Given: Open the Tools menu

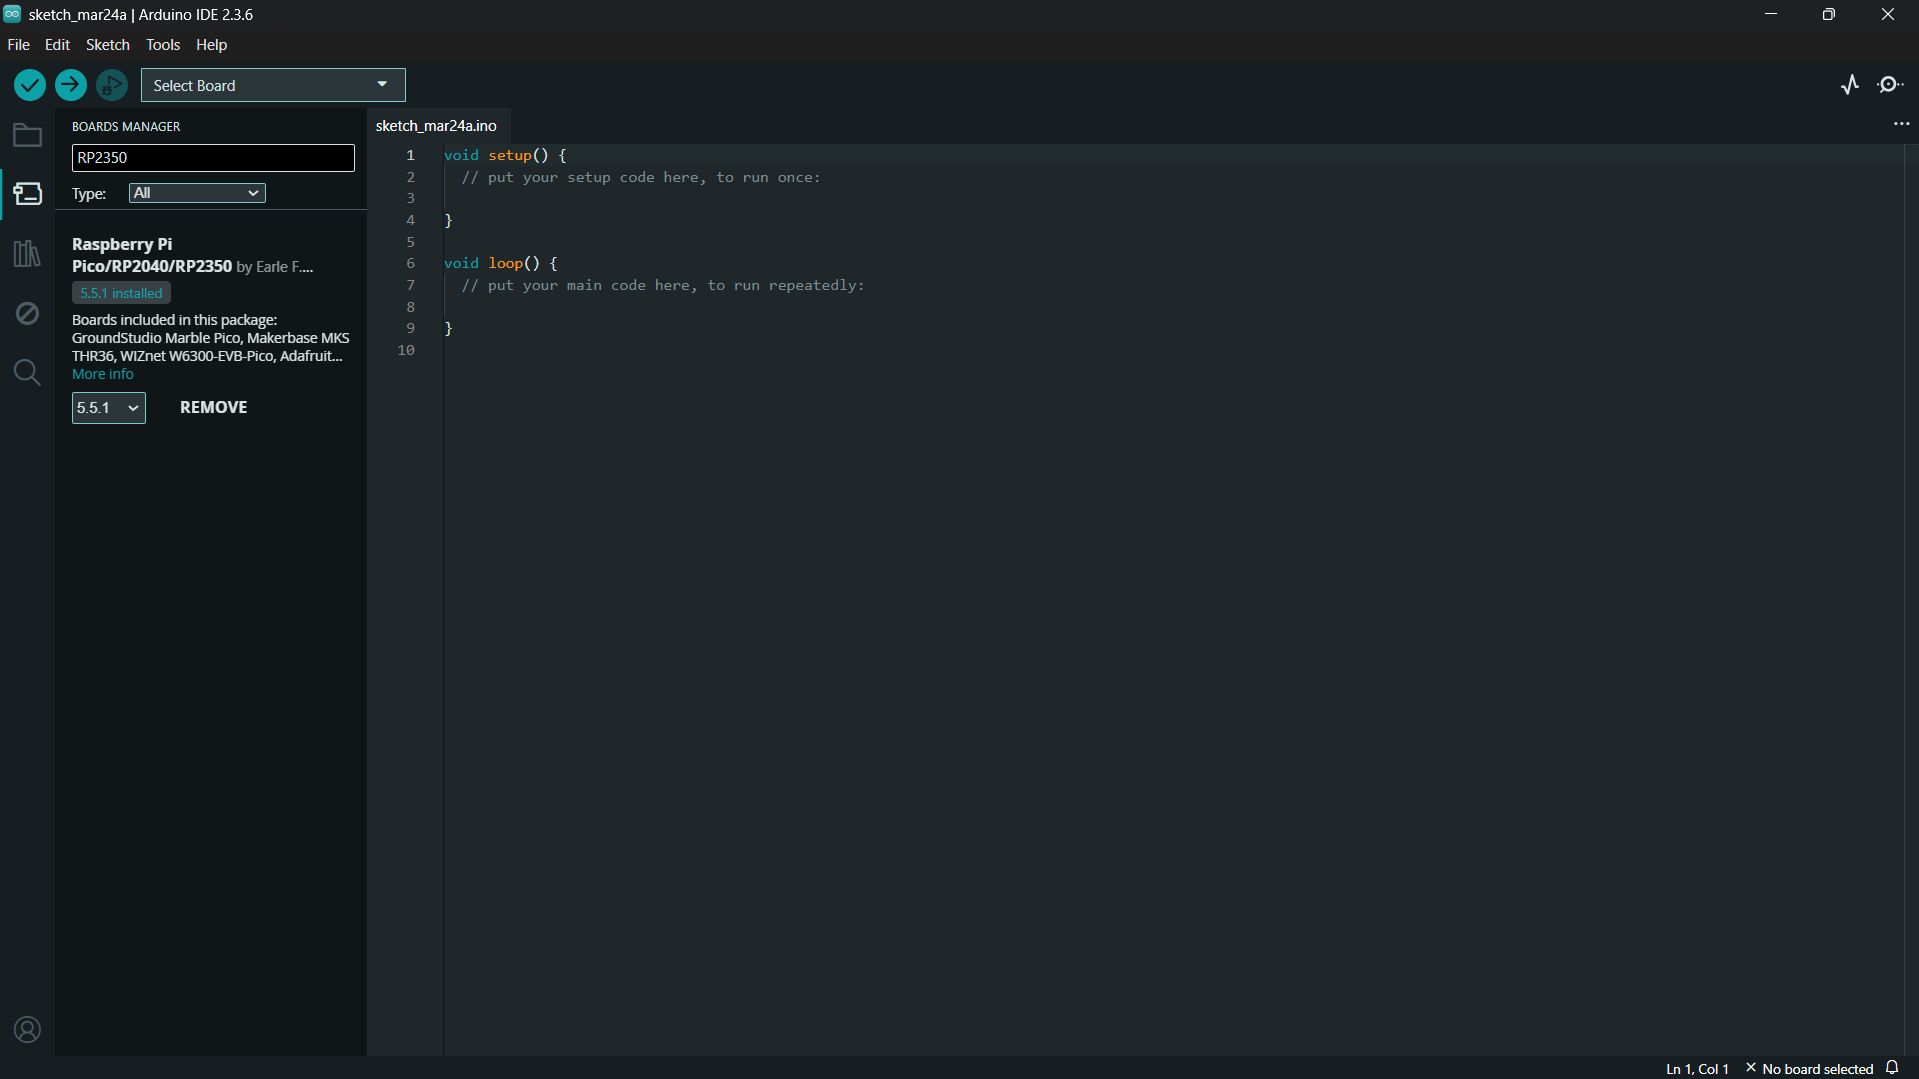Looking at the screenshot, I should click(x=162, y=45).
